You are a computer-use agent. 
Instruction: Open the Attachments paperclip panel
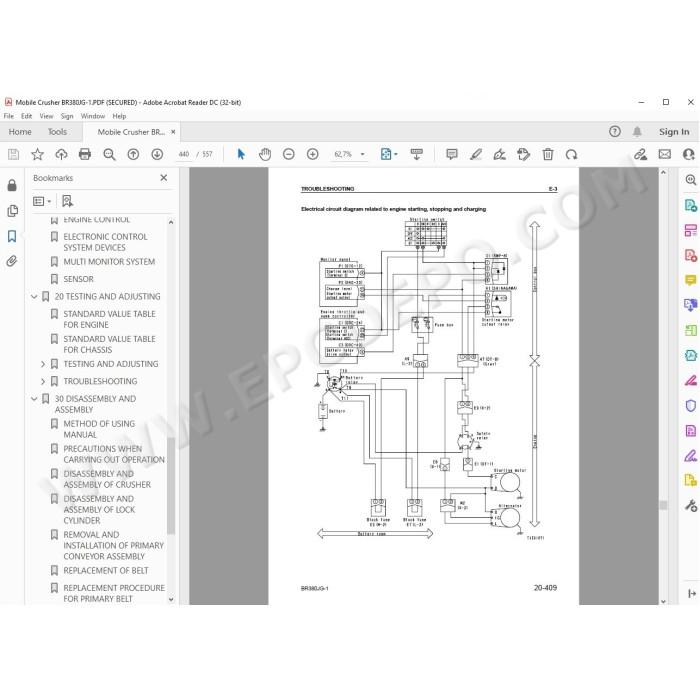pos(12,261)
